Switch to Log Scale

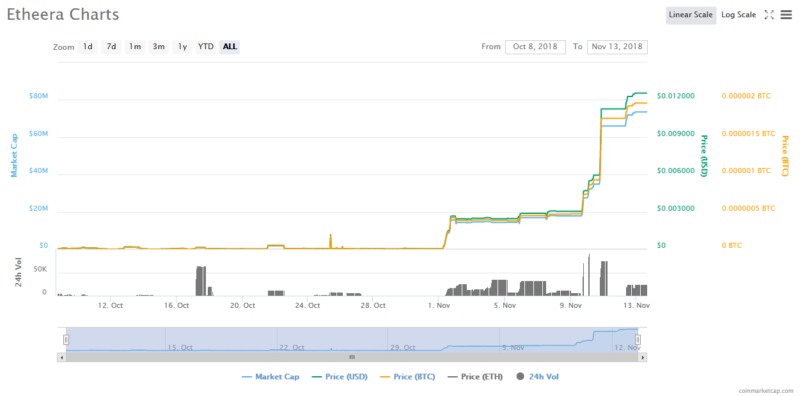pos(738,15)
